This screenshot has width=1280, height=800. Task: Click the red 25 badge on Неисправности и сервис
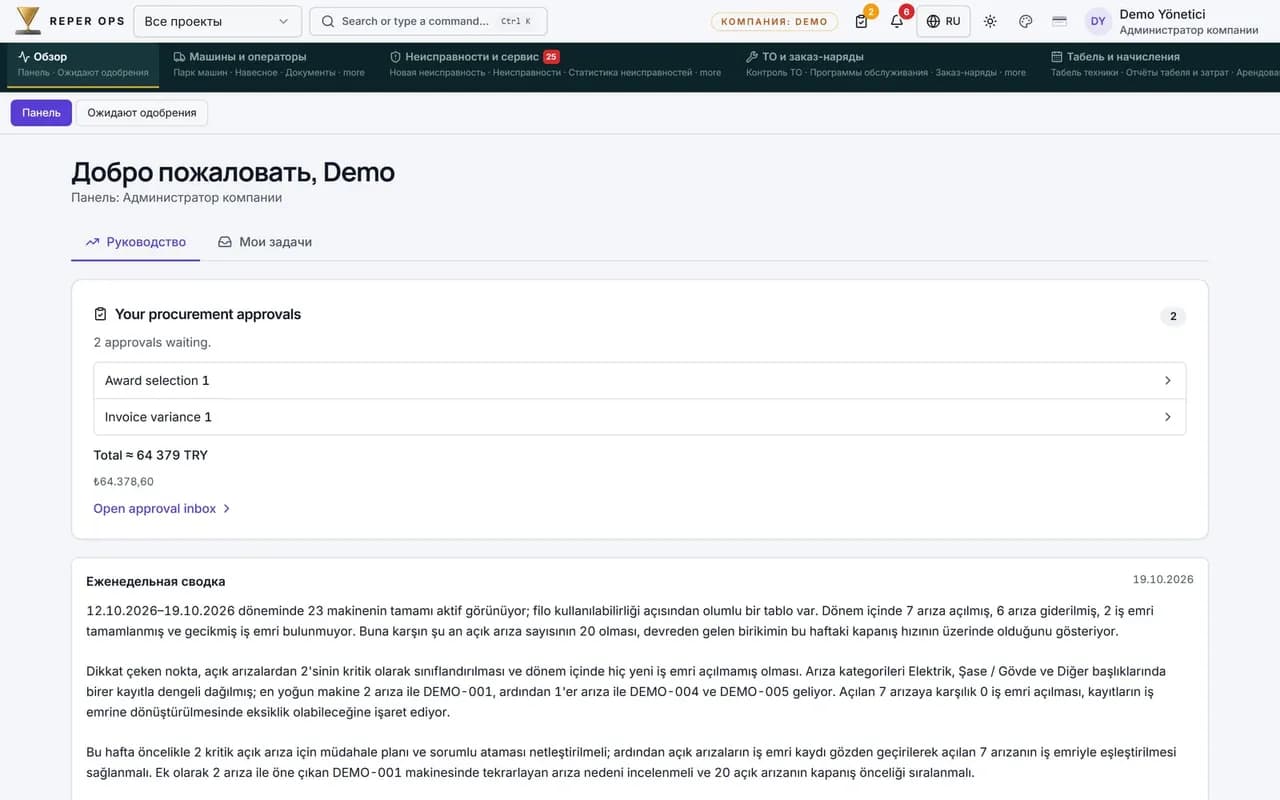point(552,57)
